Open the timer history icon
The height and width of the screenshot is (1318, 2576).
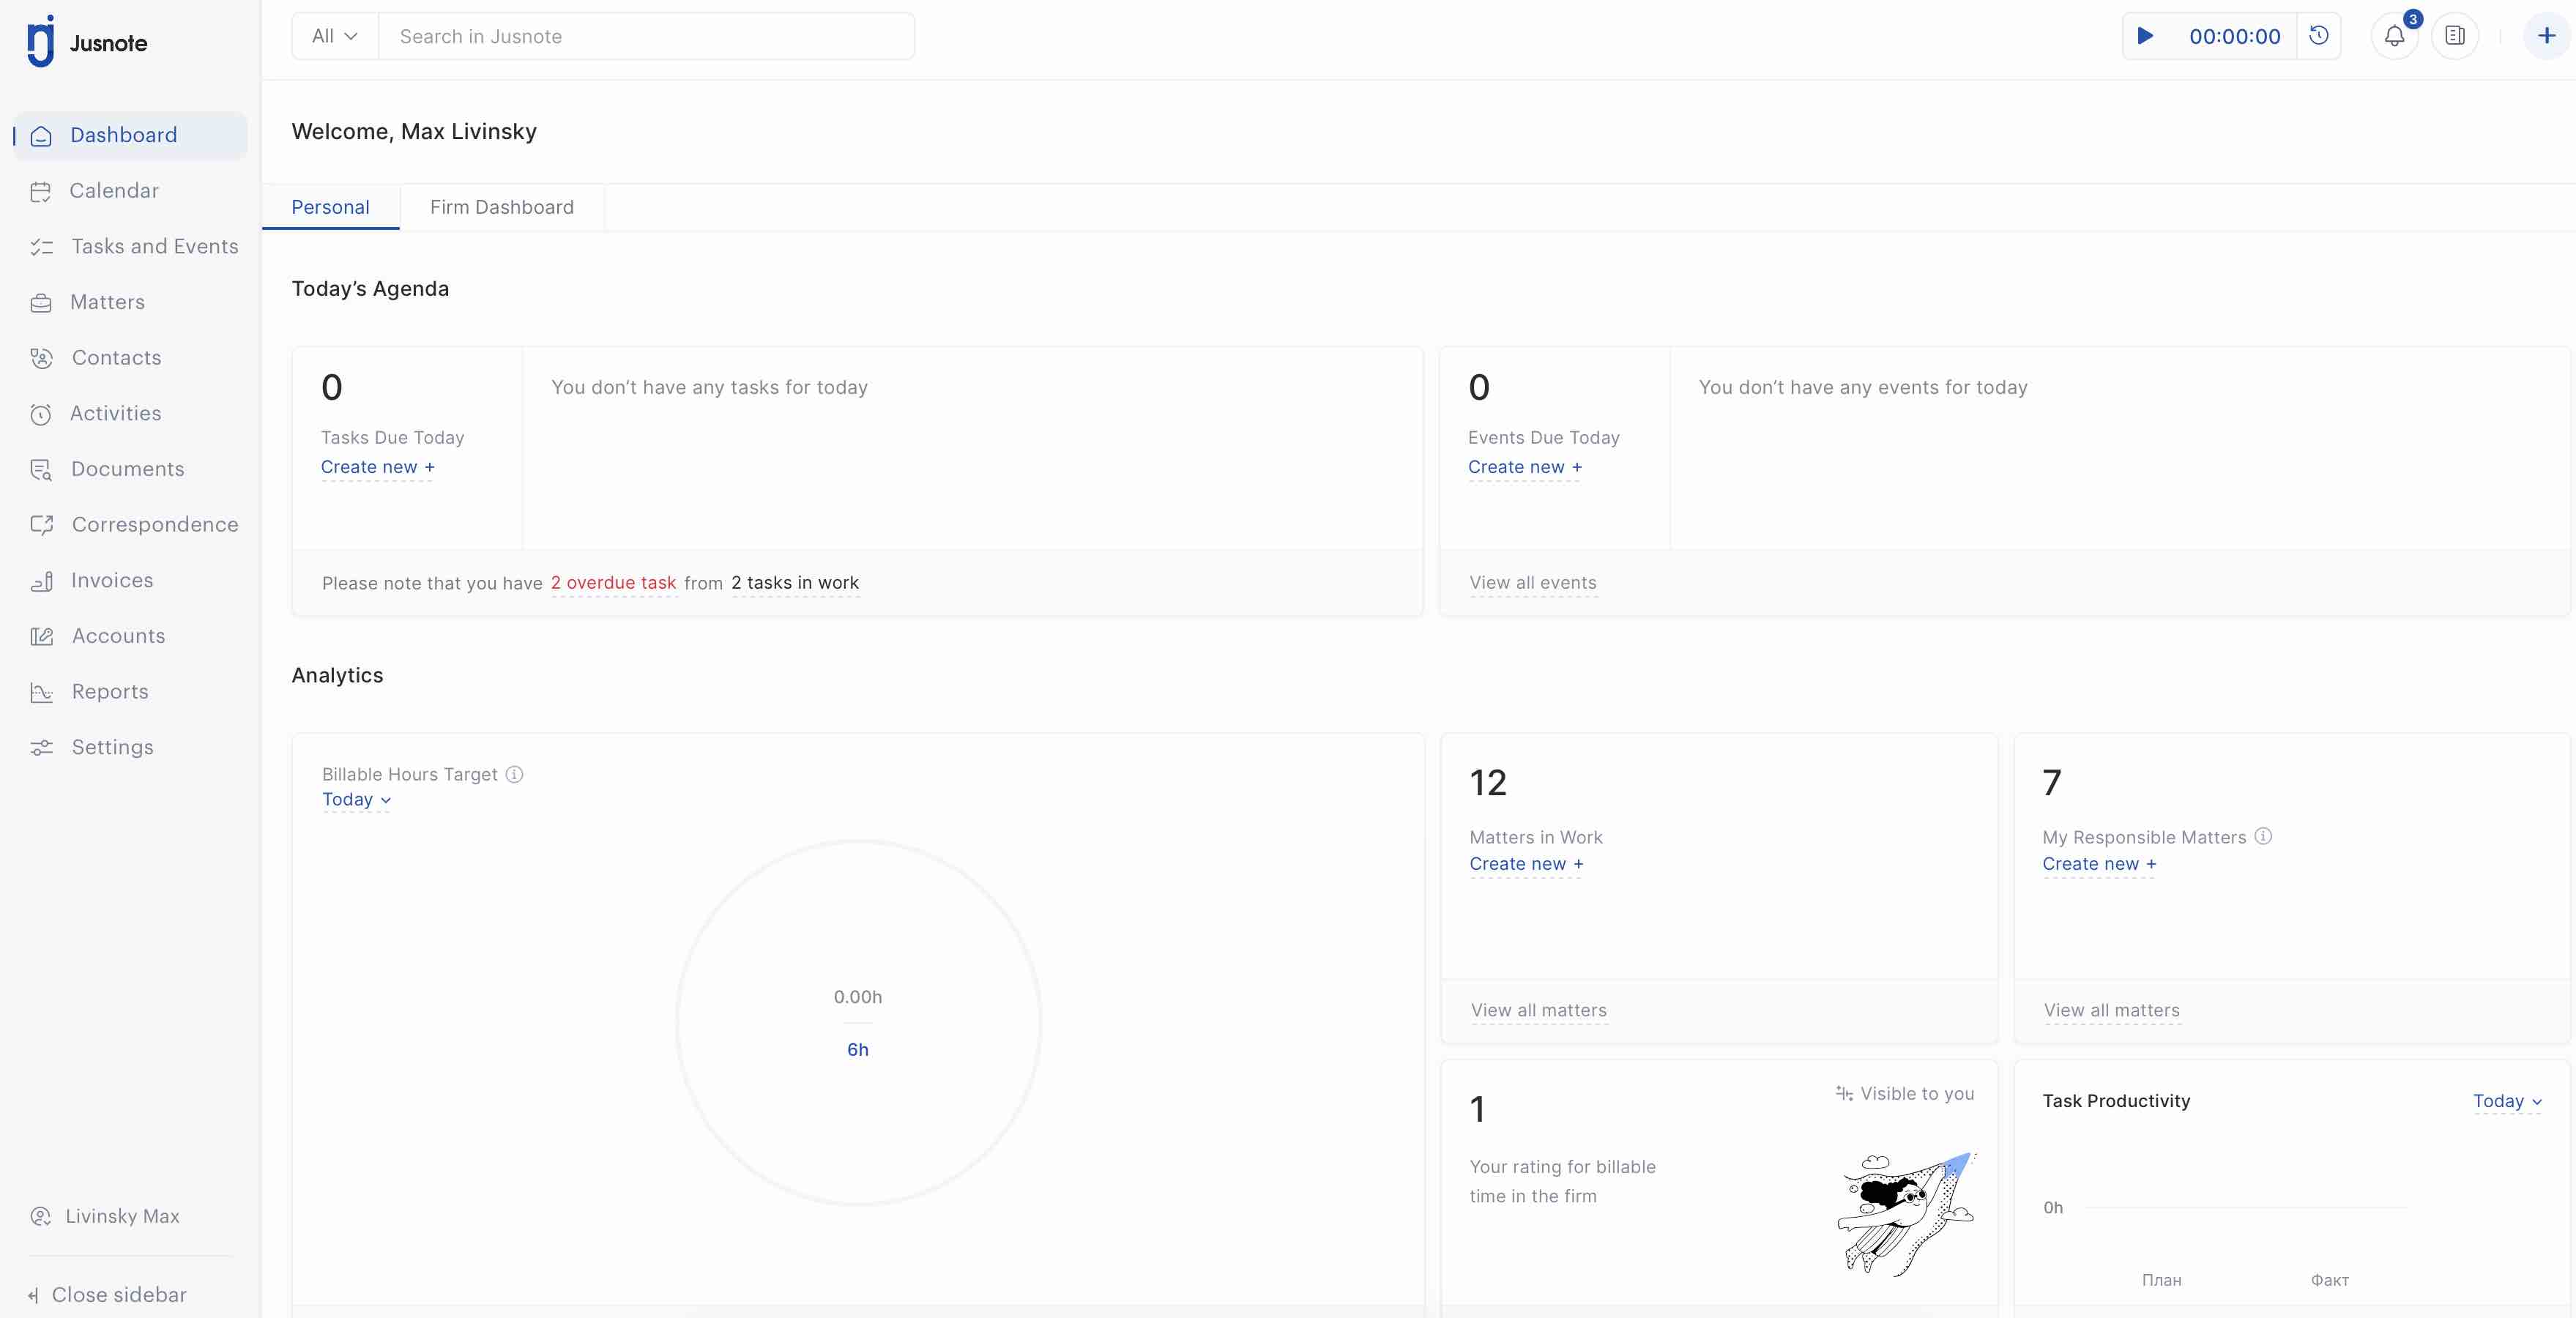coord(2320,36)
